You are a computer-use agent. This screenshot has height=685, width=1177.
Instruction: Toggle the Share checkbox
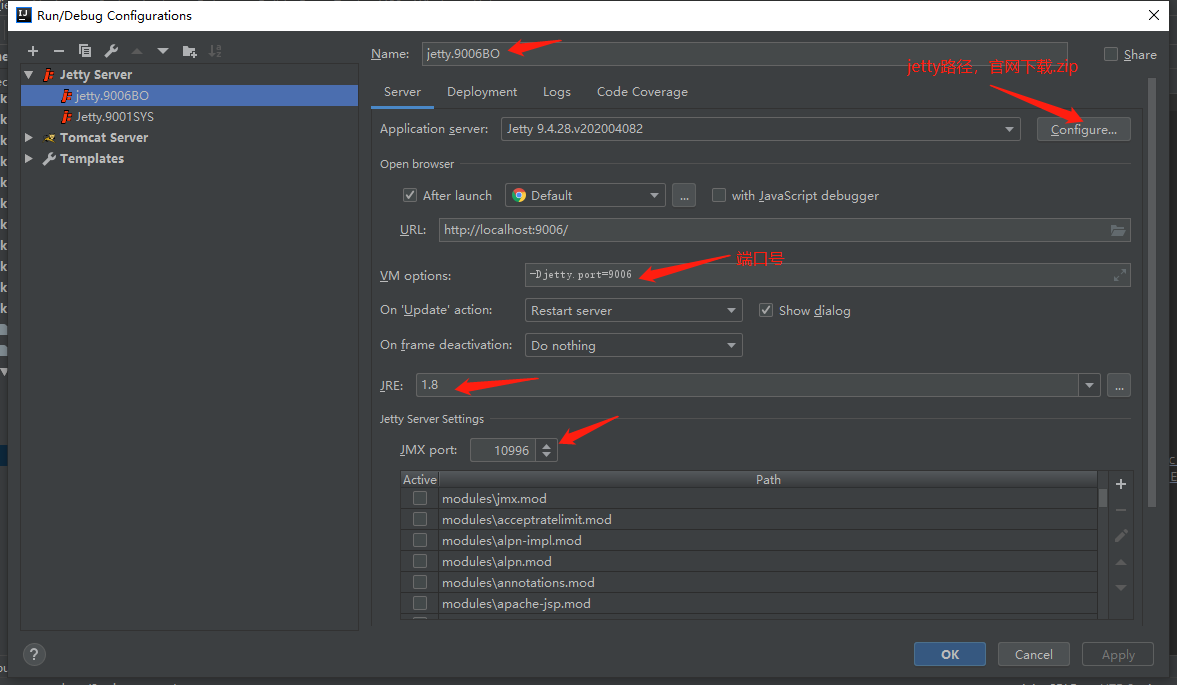(1111, 54)
